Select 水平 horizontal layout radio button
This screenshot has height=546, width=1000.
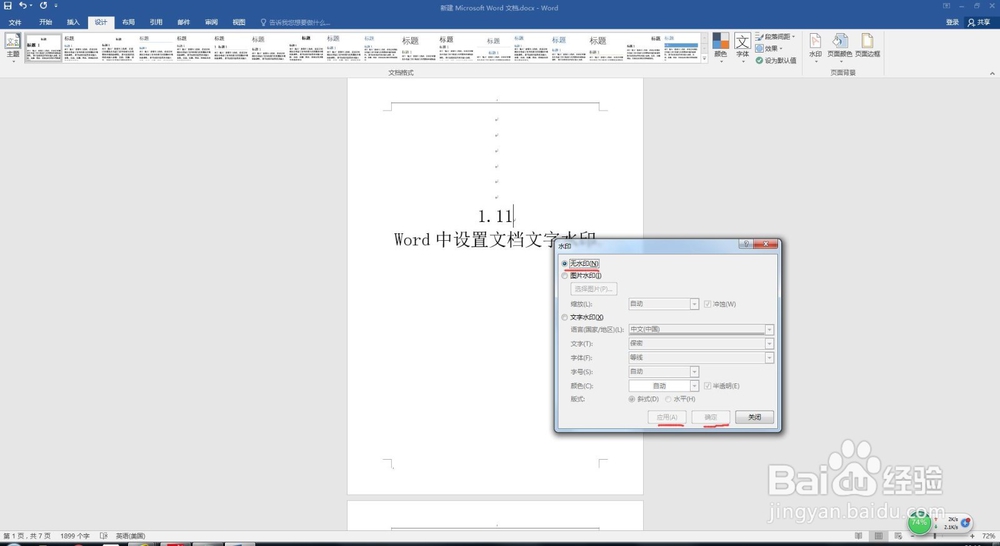click(668, 399)
